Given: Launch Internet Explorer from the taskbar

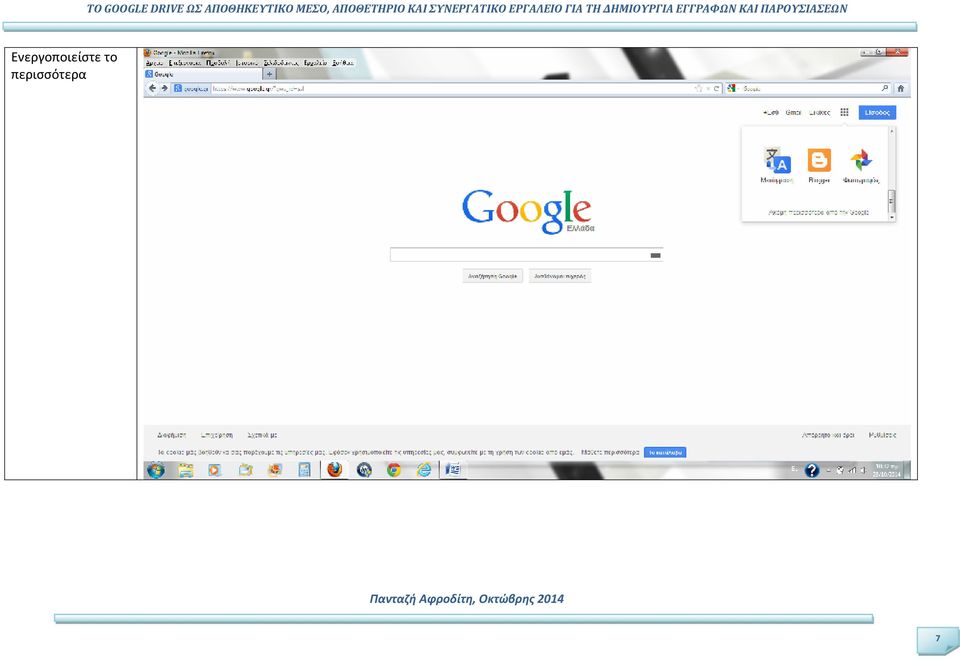Looking at the screenshot, I should click(x=424, y=470).
